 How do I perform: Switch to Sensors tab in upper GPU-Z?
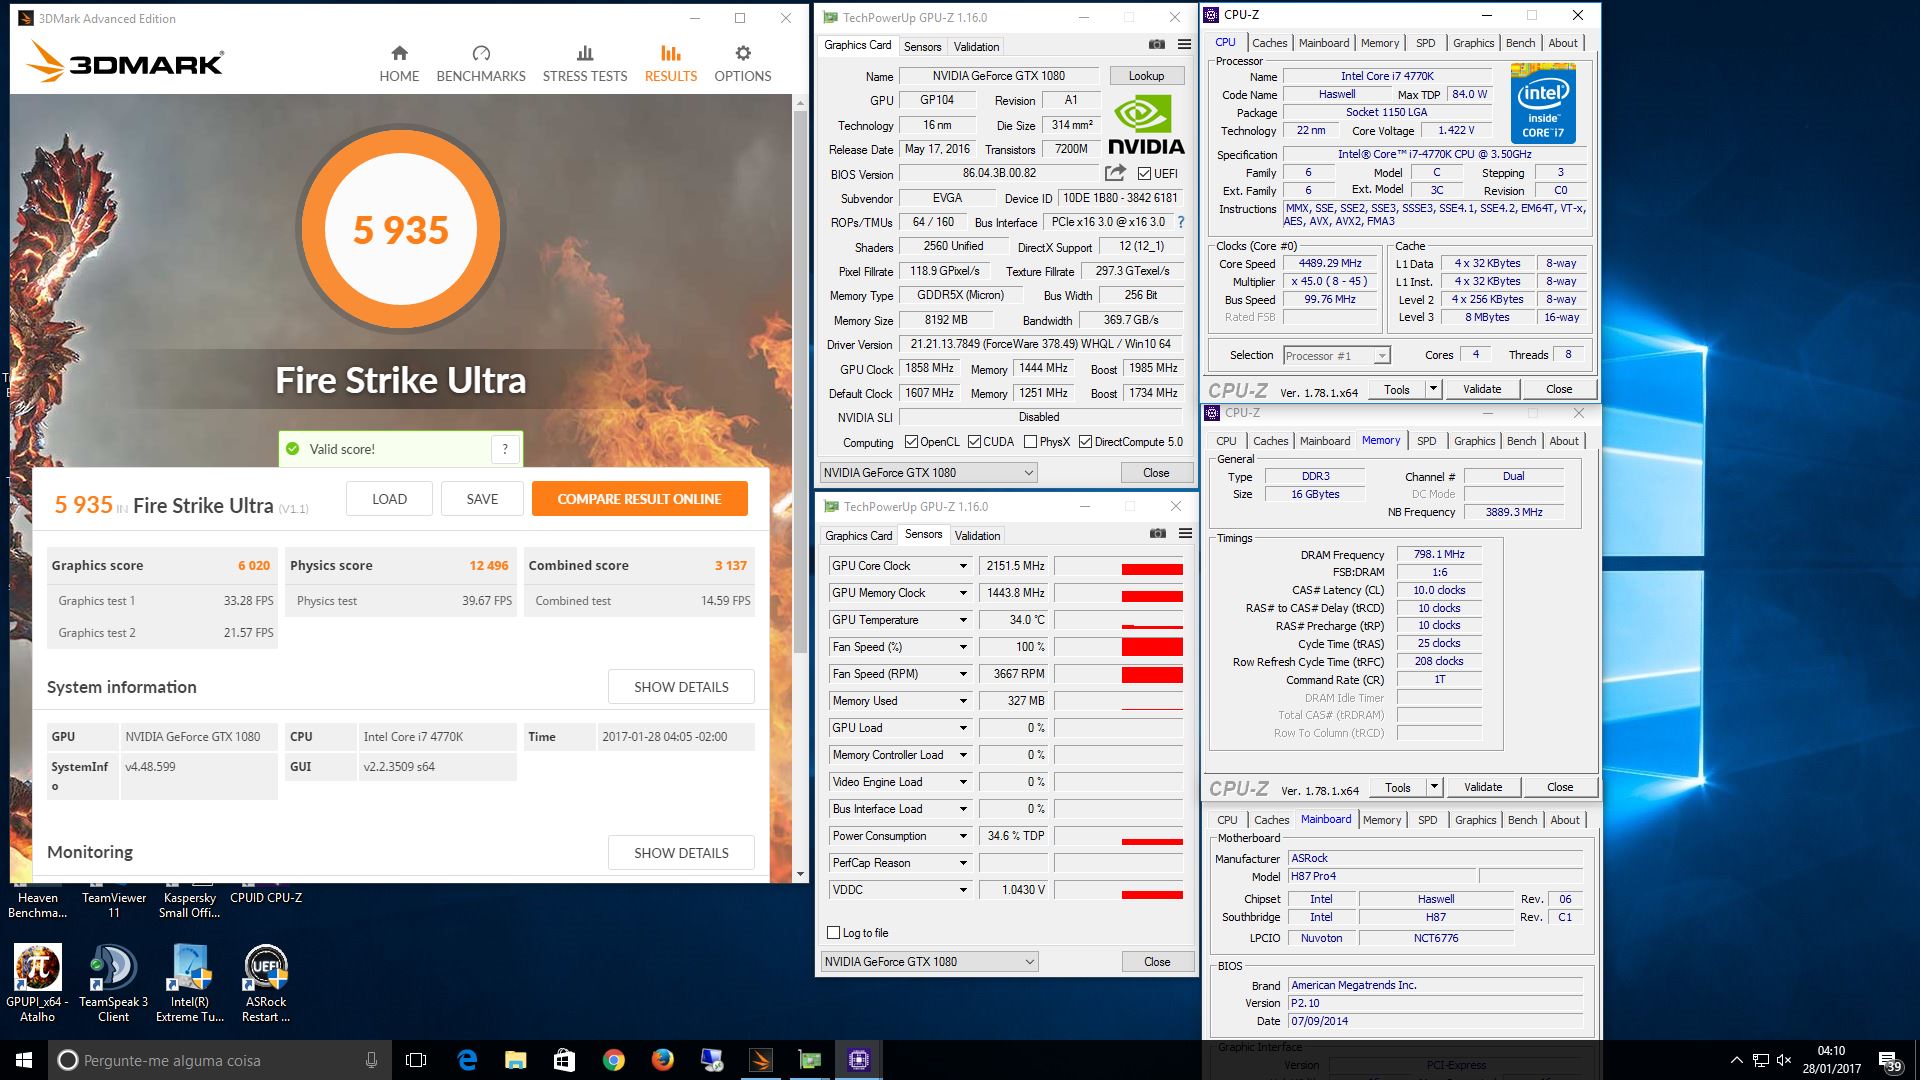pyautogui.click(x=922, y=47)
